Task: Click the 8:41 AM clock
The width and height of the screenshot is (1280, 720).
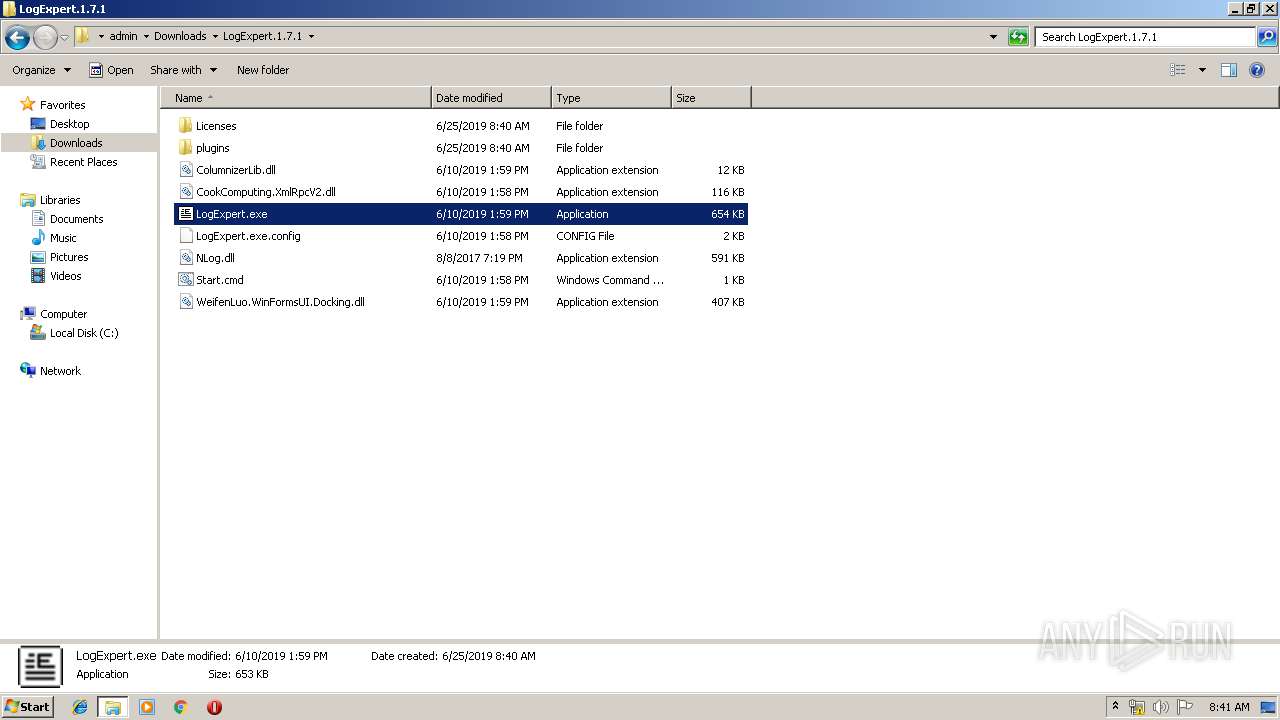Action: click(1229, 707)
